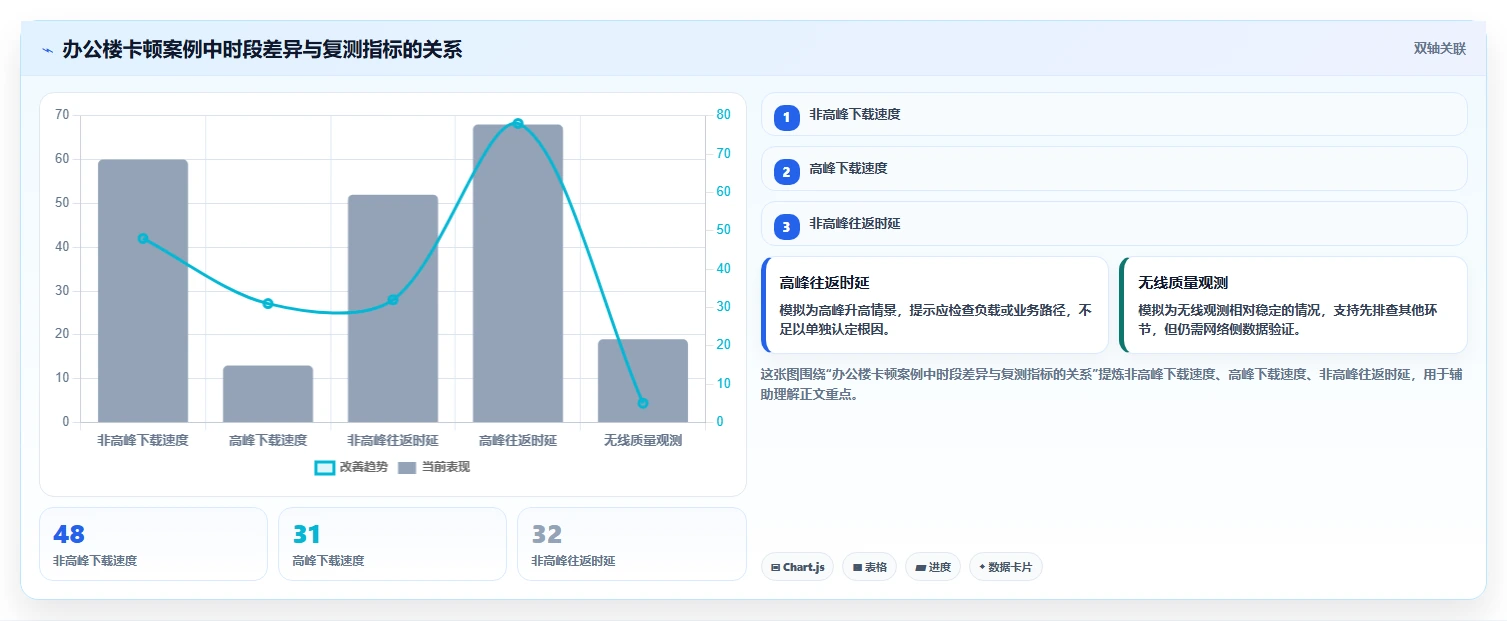Viewport: 1507px width, 621px height.
Task: Click the stat card showing 32
Action: tap(631, 544)
